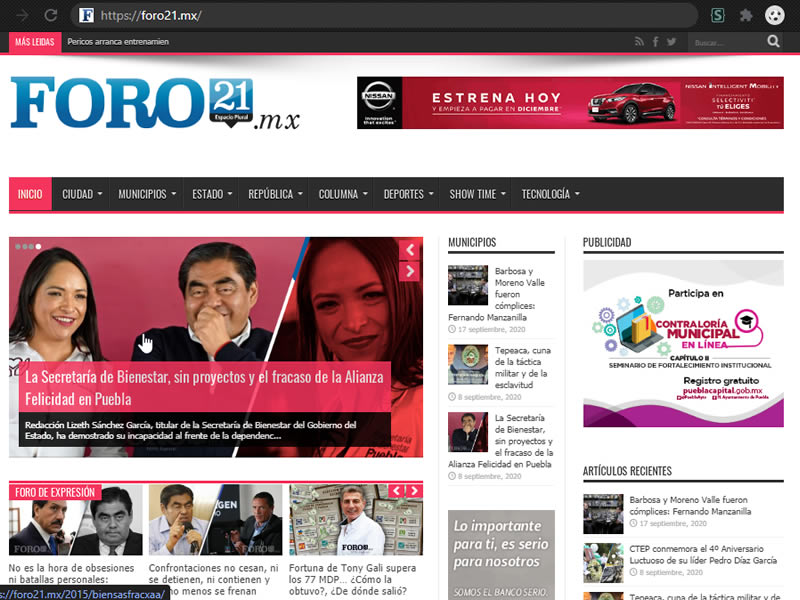Click the browser address bar URL
The height and width of the screenshot is (600, 800).
(151, 16)
